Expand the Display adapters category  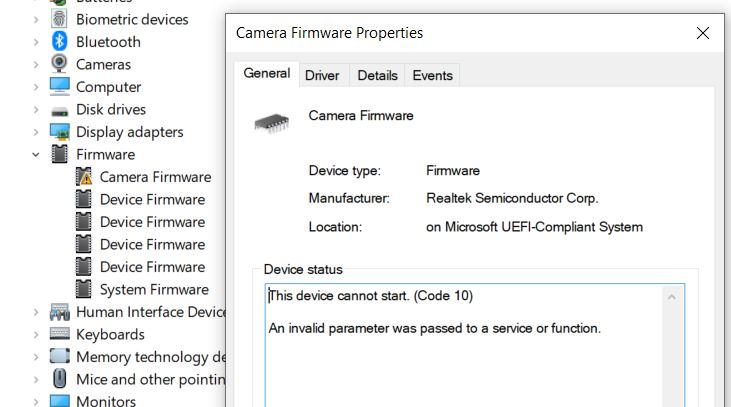click(x=36, y=132)
